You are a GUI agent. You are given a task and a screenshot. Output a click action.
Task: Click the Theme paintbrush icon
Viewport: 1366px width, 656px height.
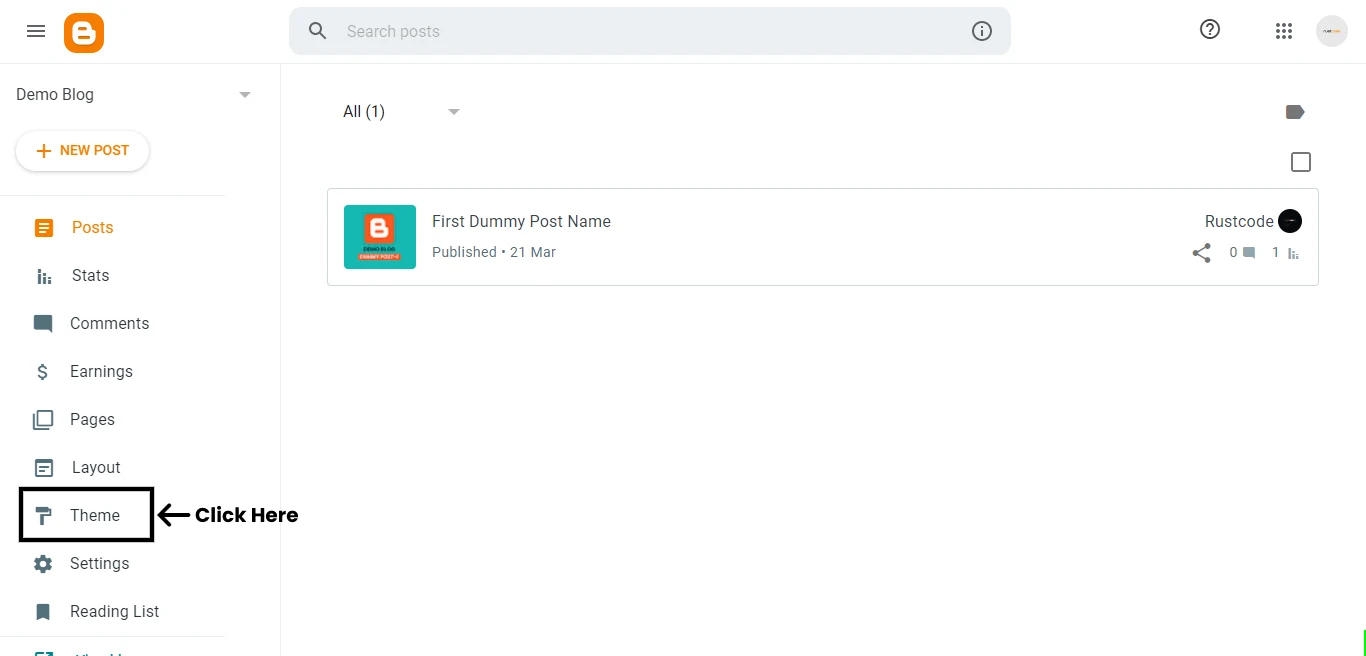tap(43, 515)
